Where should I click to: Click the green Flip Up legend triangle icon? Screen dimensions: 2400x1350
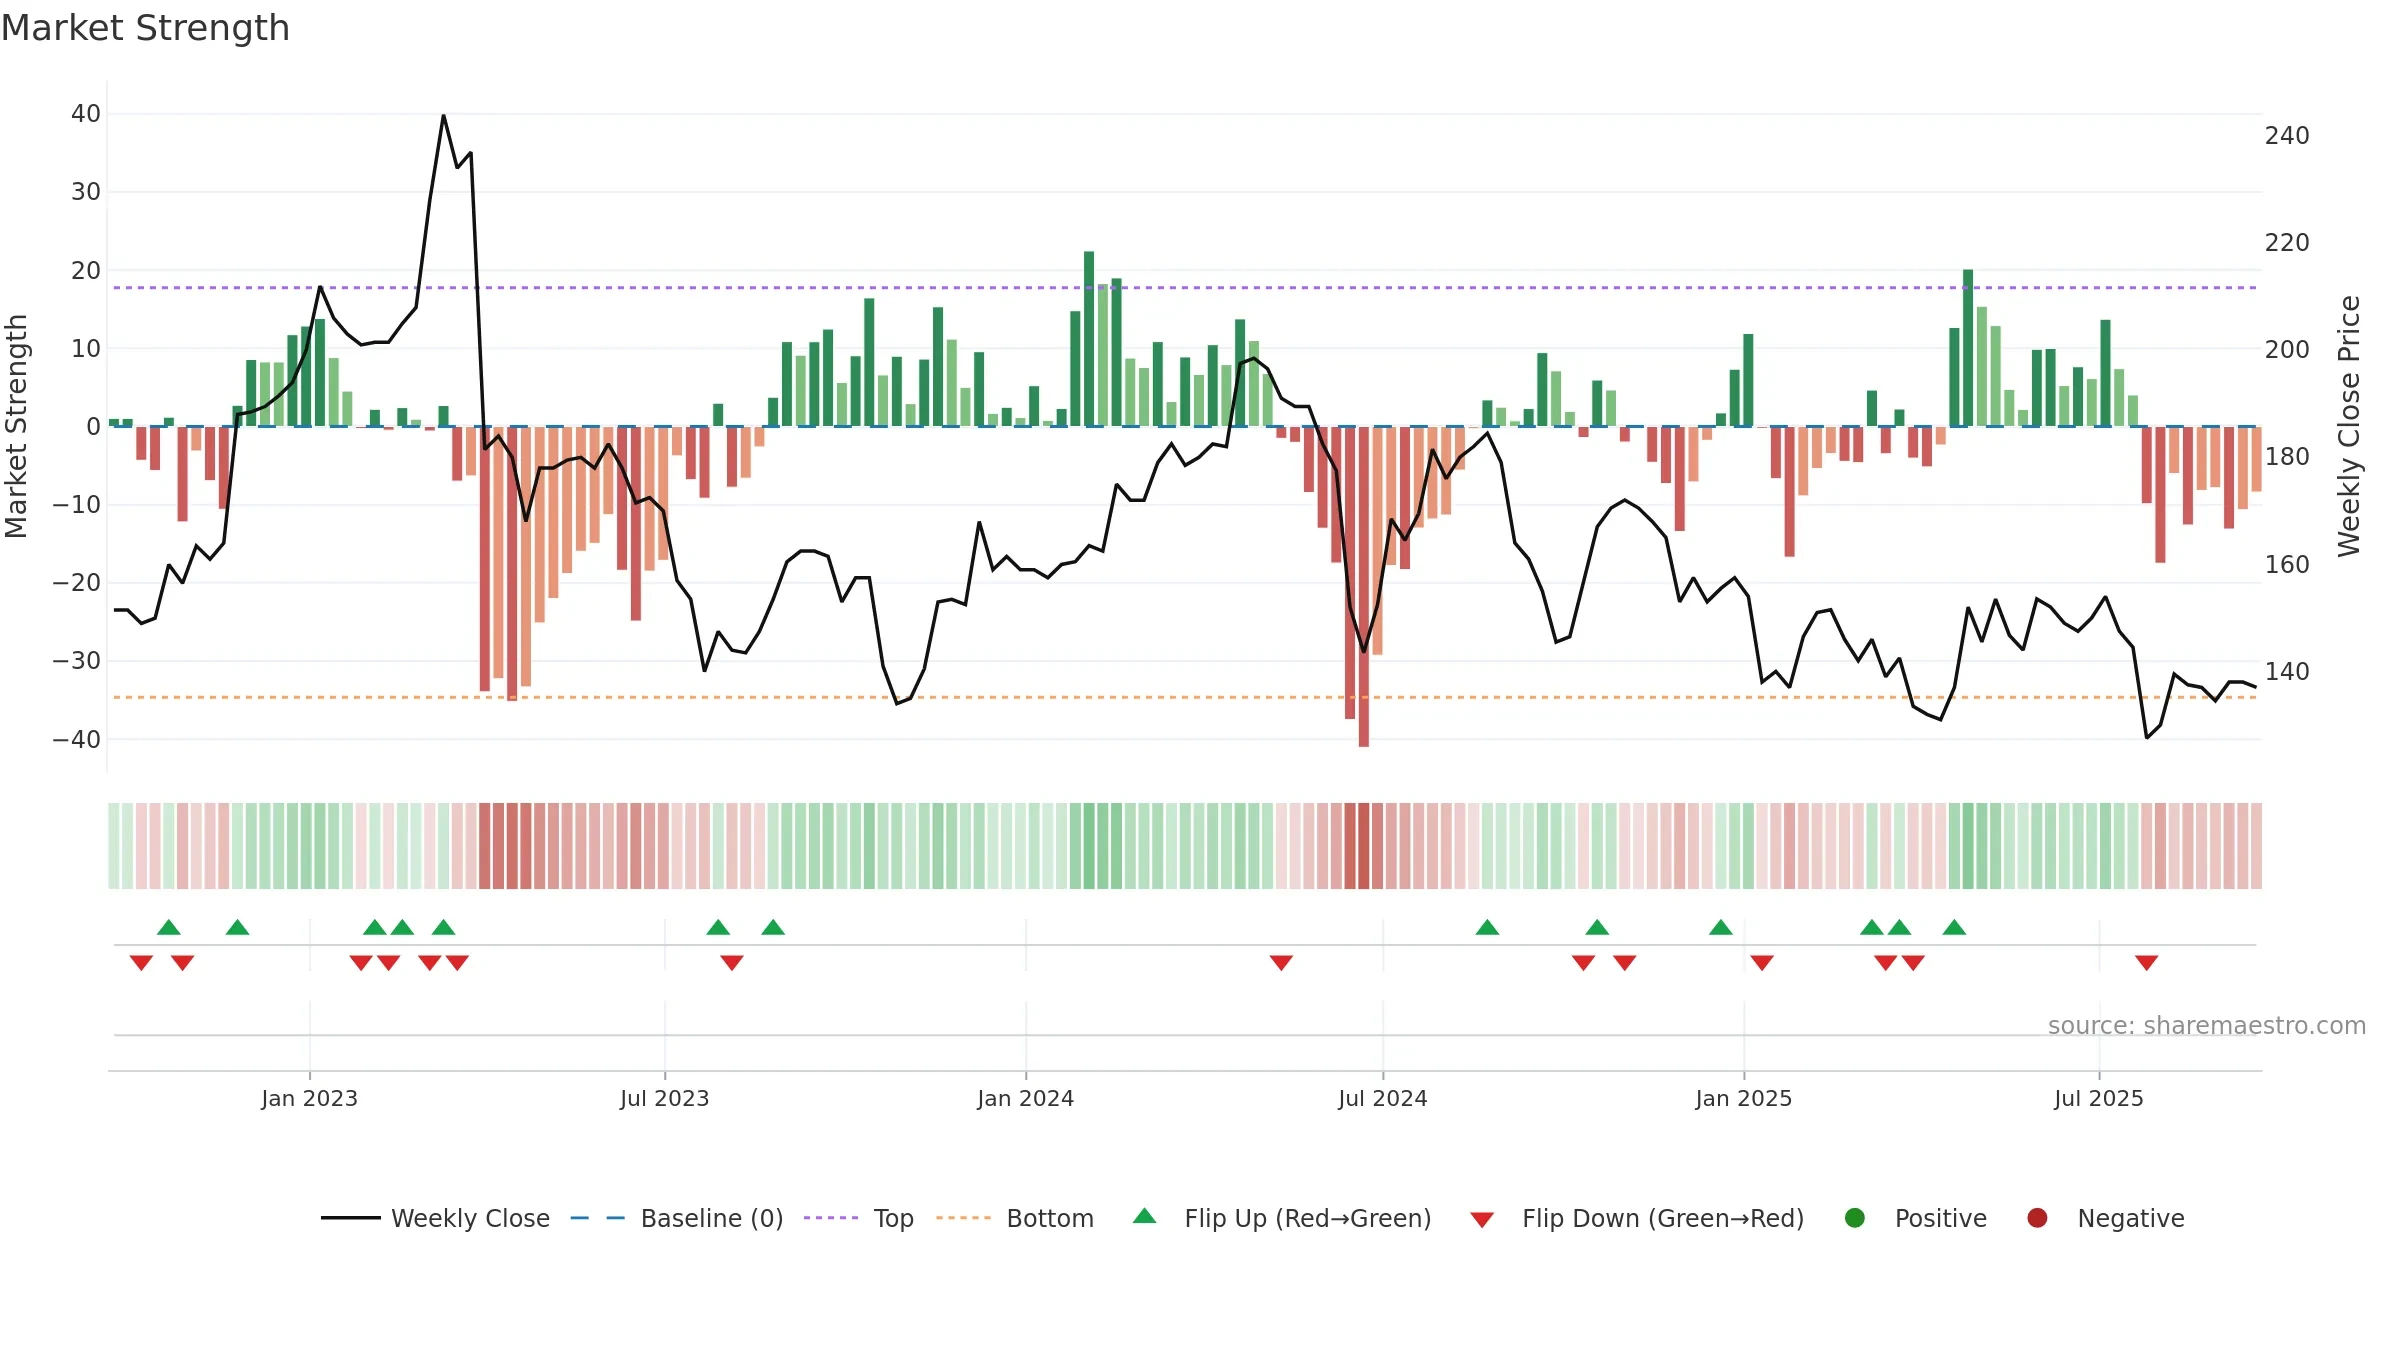(x=1144, y=1216)
